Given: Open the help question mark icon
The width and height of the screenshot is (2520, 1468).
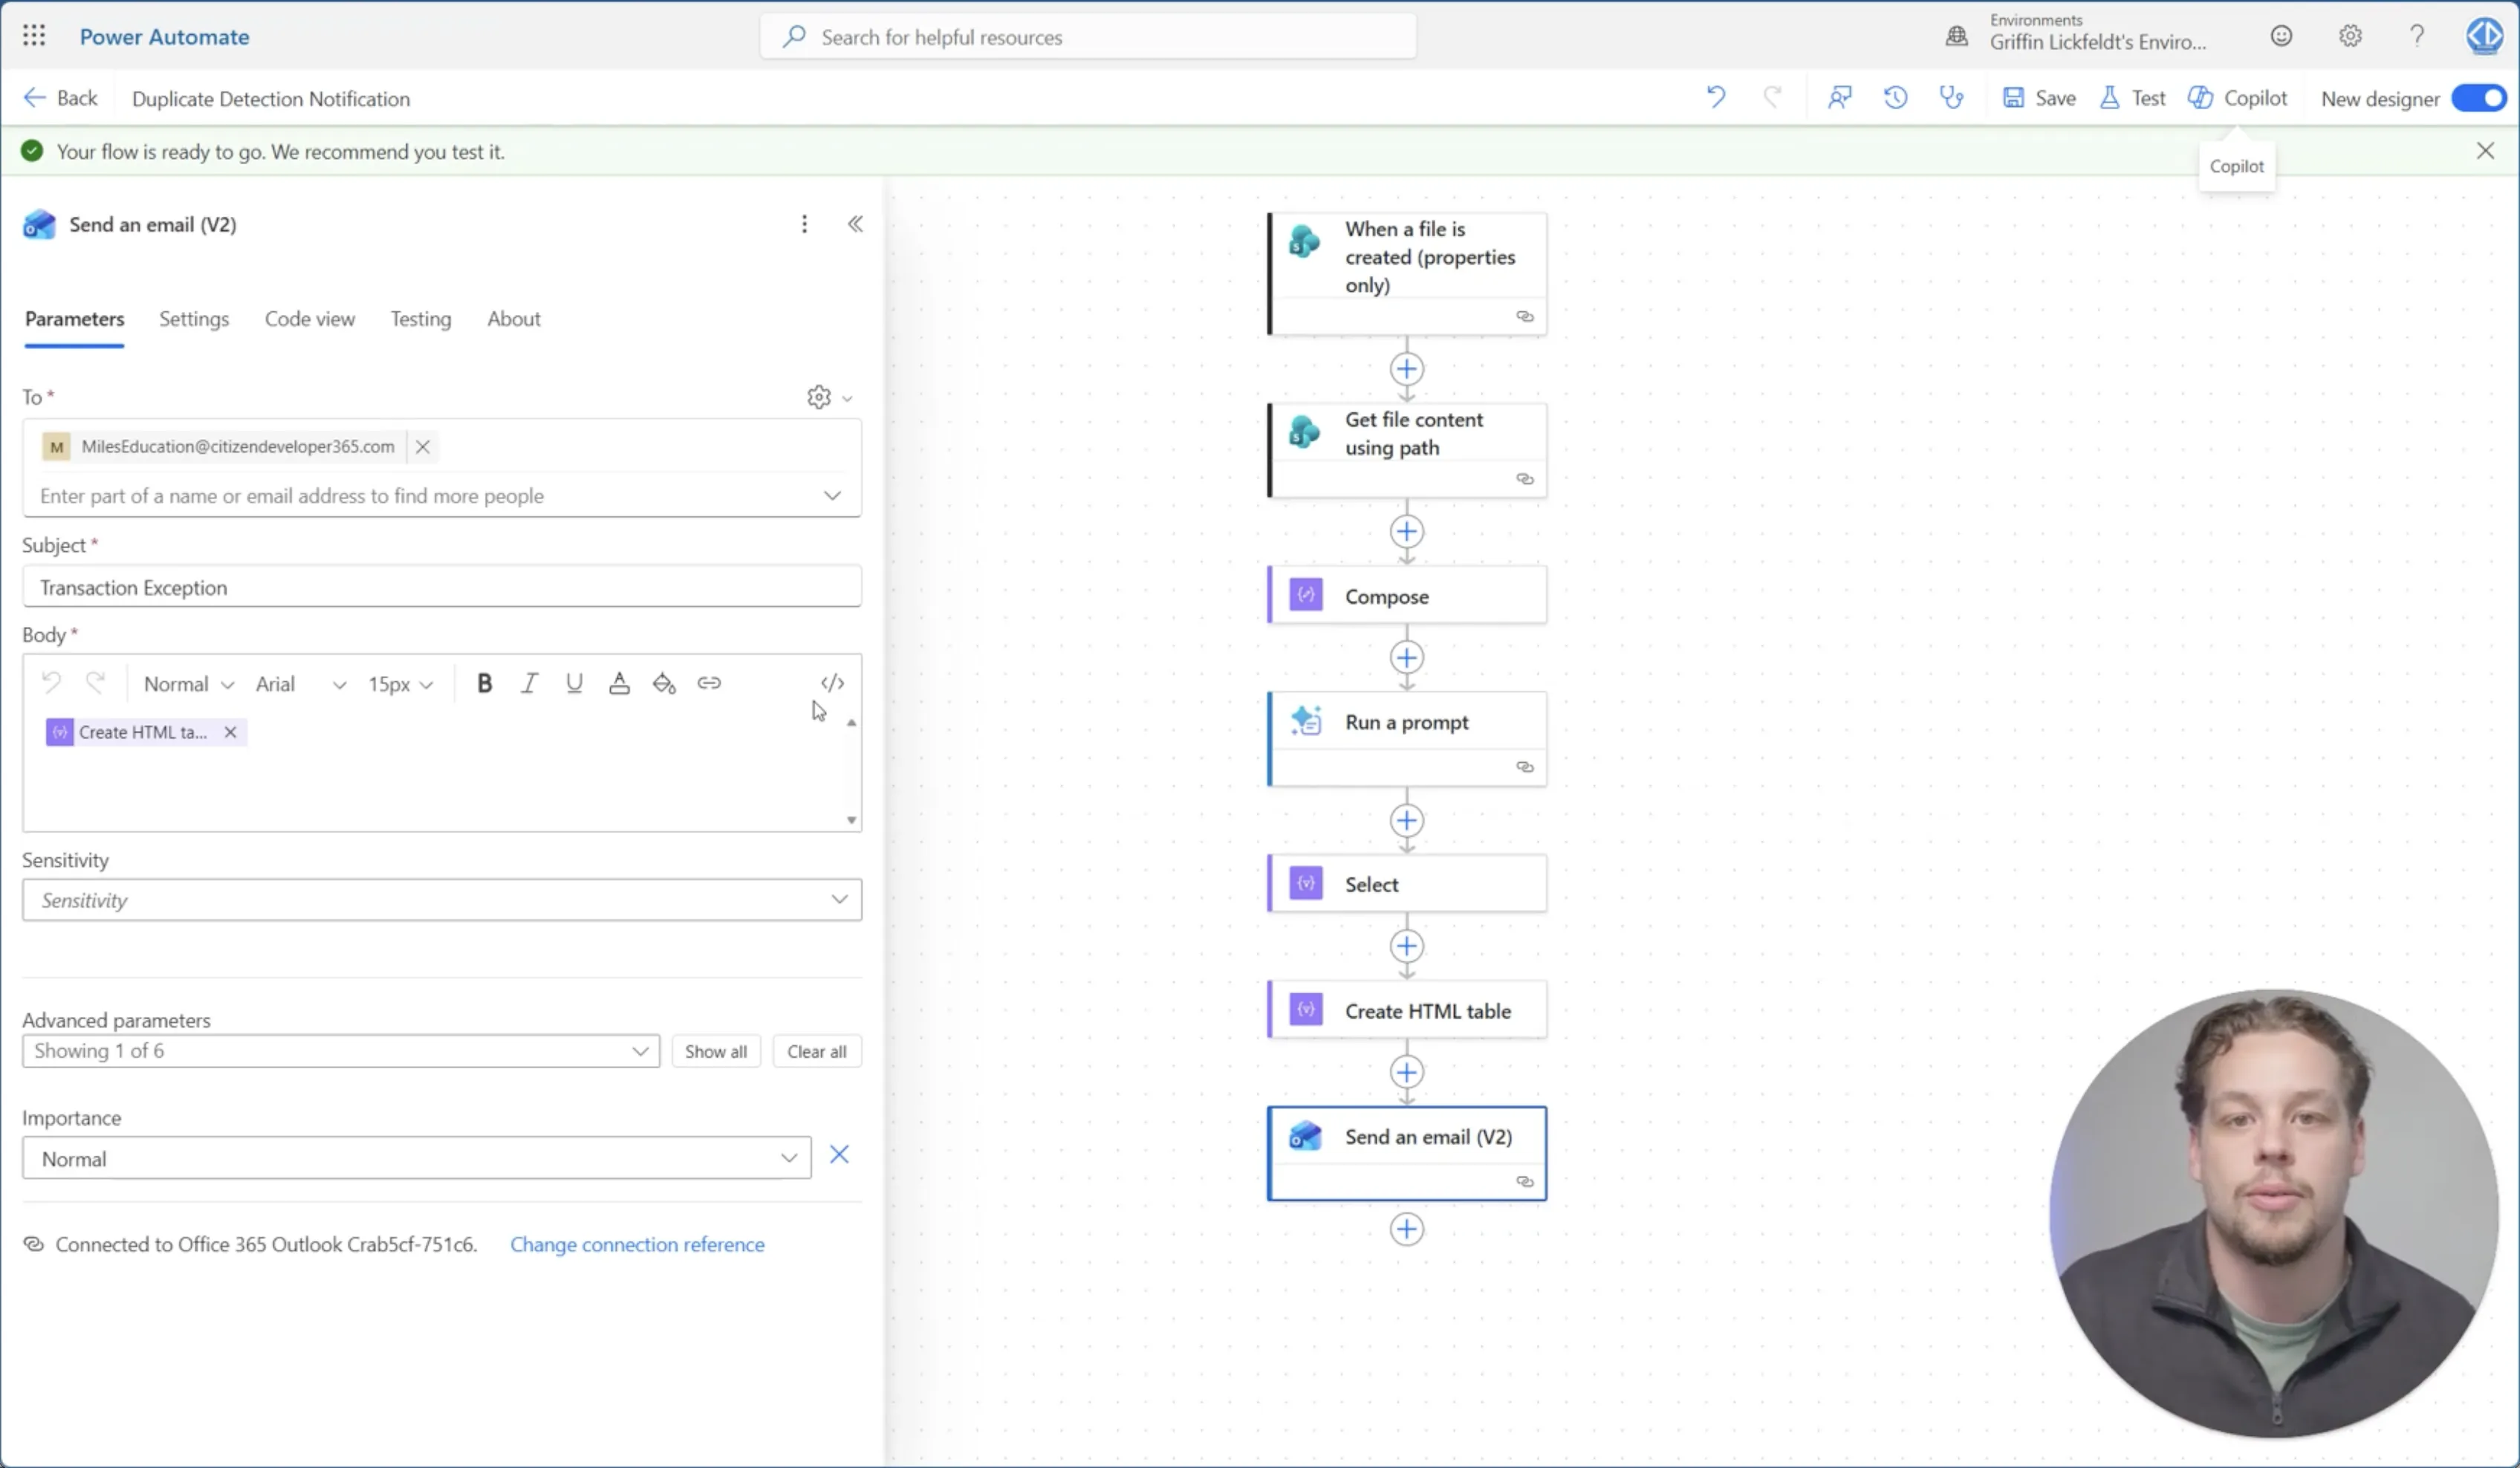Looking at the screenshot, I should pos(2417,36).
